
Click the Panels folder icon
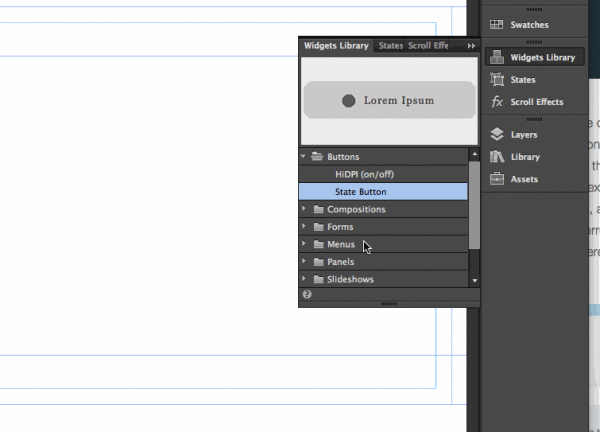[318, 262]
